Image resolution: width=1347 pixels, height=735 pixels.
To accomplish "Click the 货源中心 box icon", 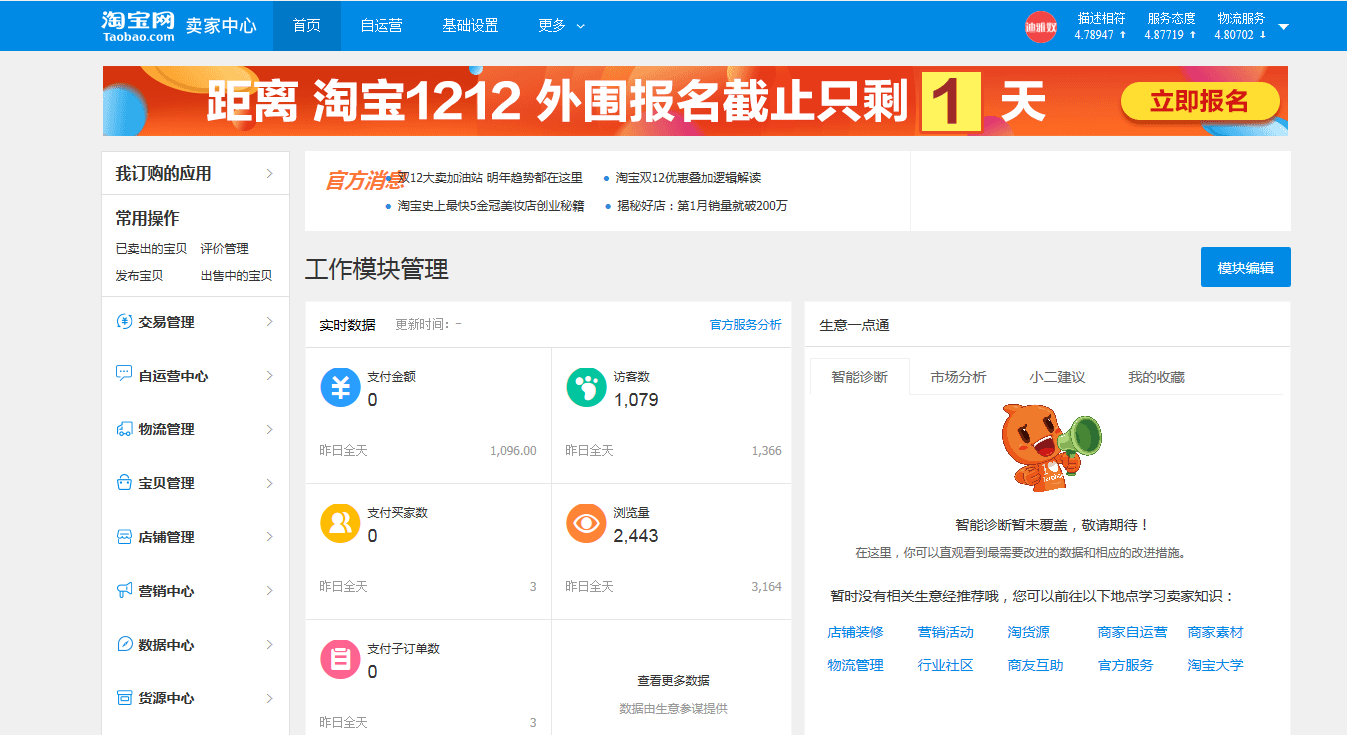I will (x=124, y=698).
